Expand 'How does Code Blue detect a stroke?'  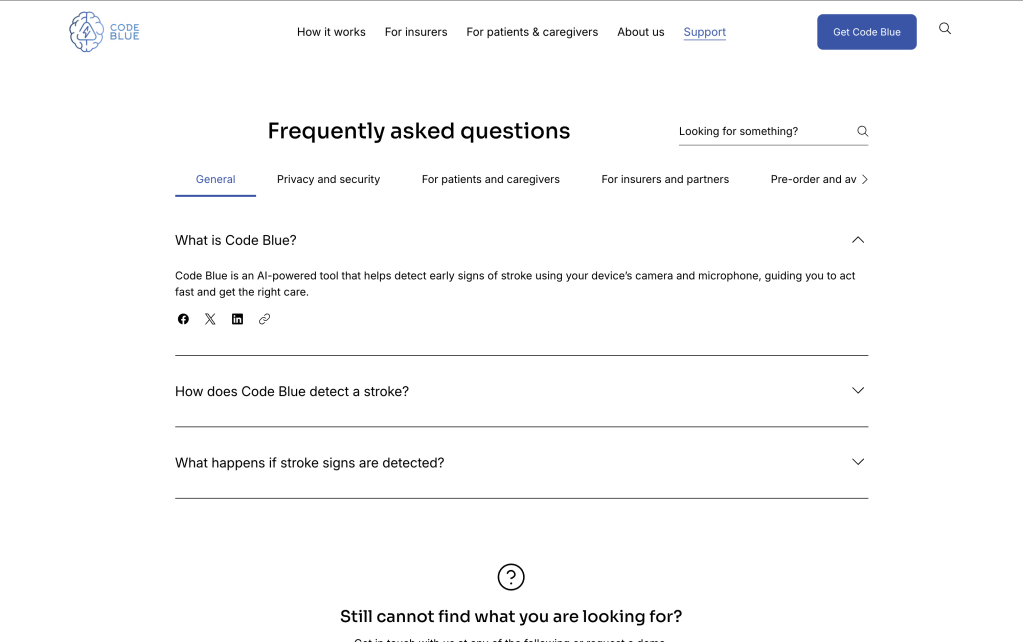pos(857,391)
